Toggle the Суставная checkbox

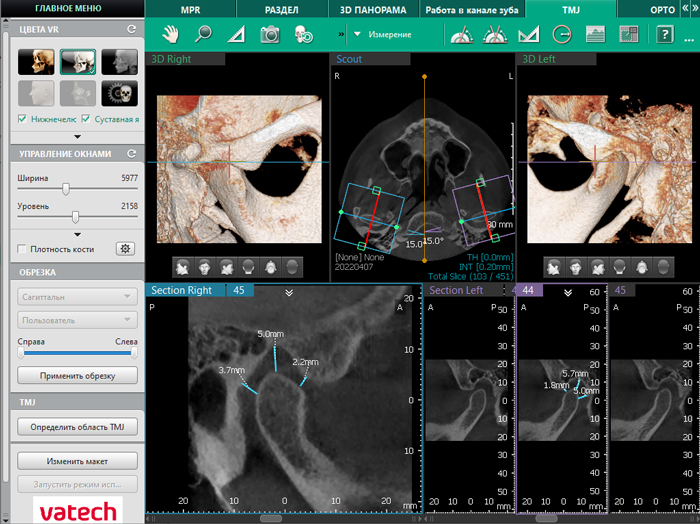tap(86, 119)
